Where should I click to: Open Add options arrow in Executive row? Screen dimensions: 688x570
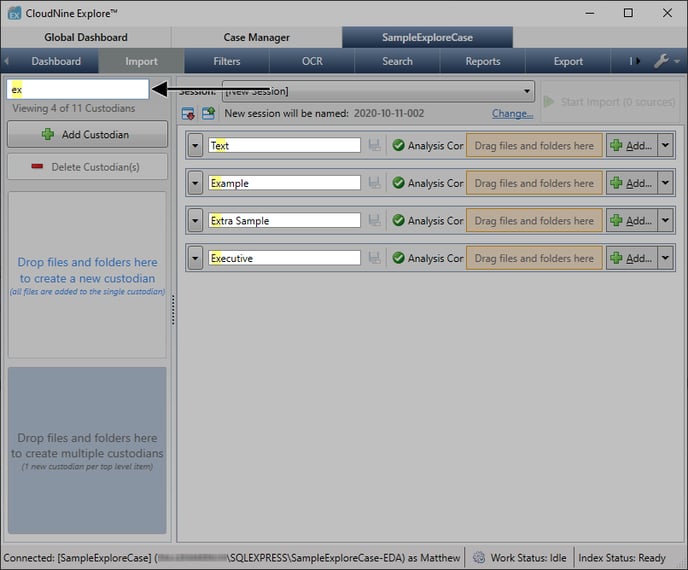tap(666, 258)
